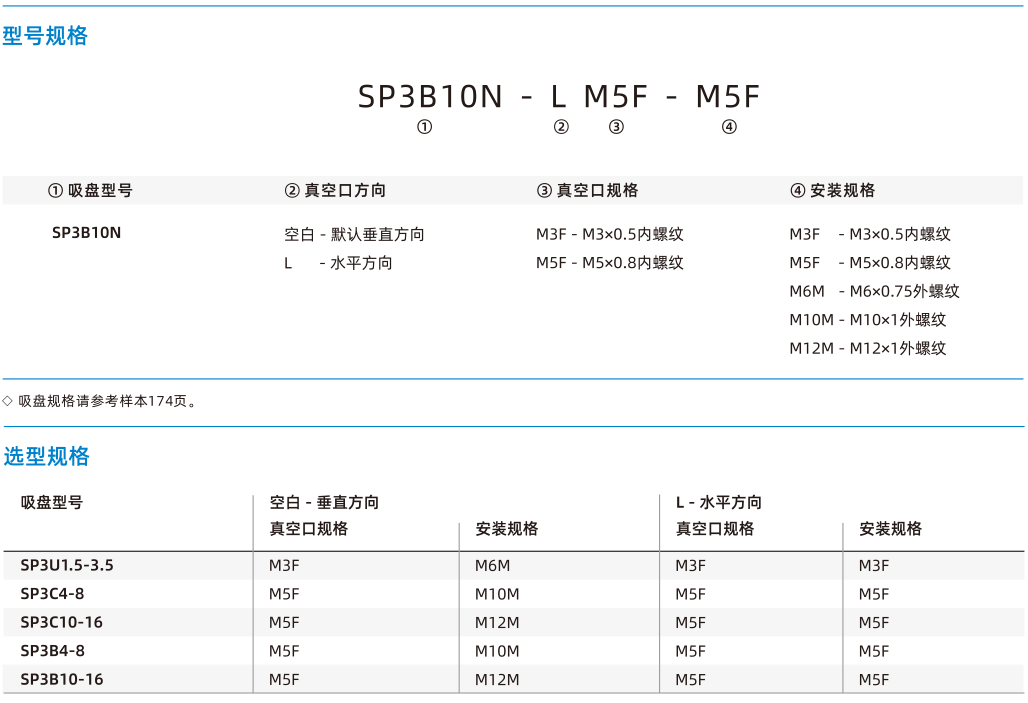Select the "③ 真空口规格" column header

(x=587, y=190)
